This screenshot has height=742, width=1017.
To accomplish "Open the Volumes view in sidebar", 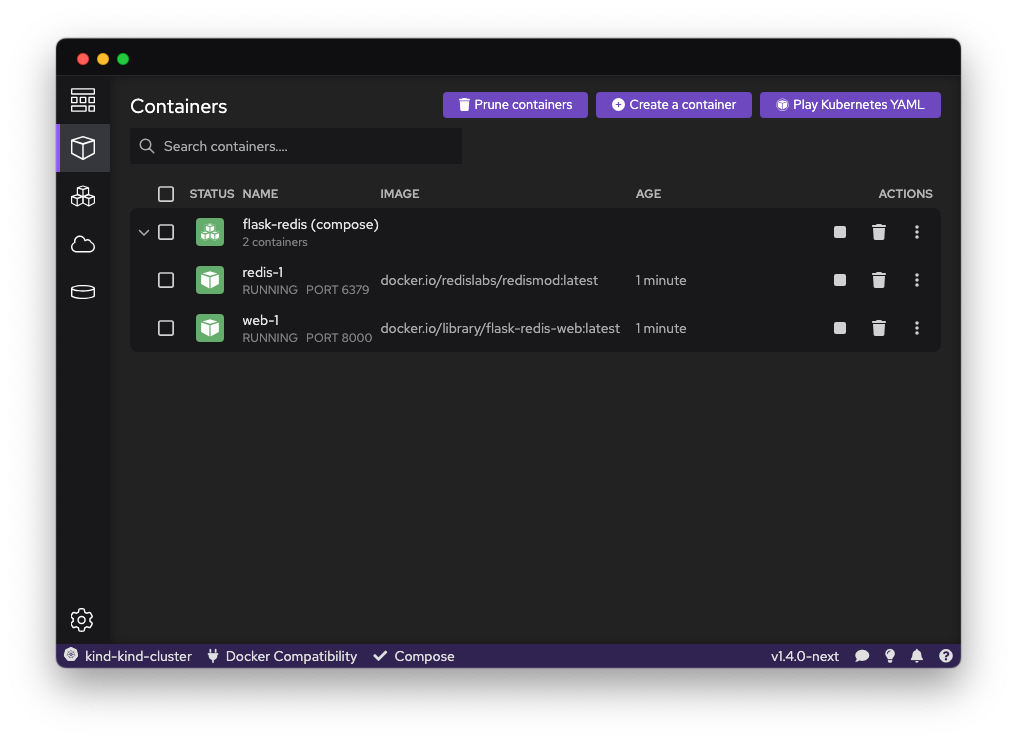I will click(x=83, y=292).
